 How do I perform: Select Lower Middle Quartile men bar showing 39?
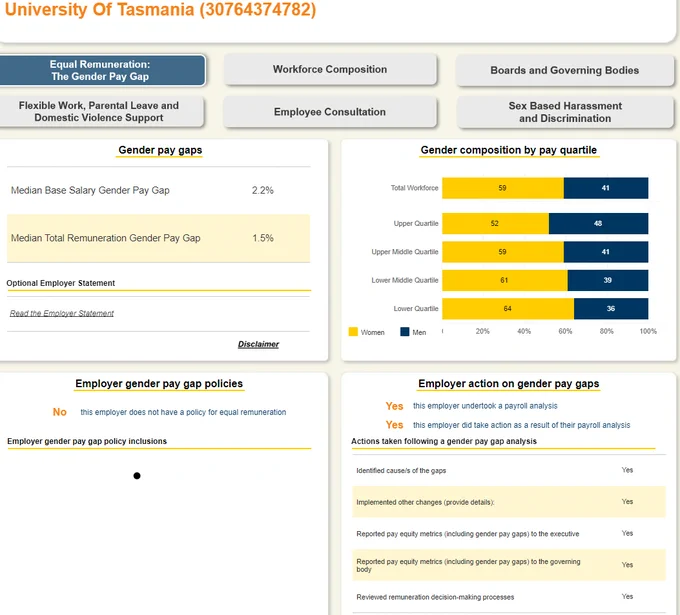(608, 280)
